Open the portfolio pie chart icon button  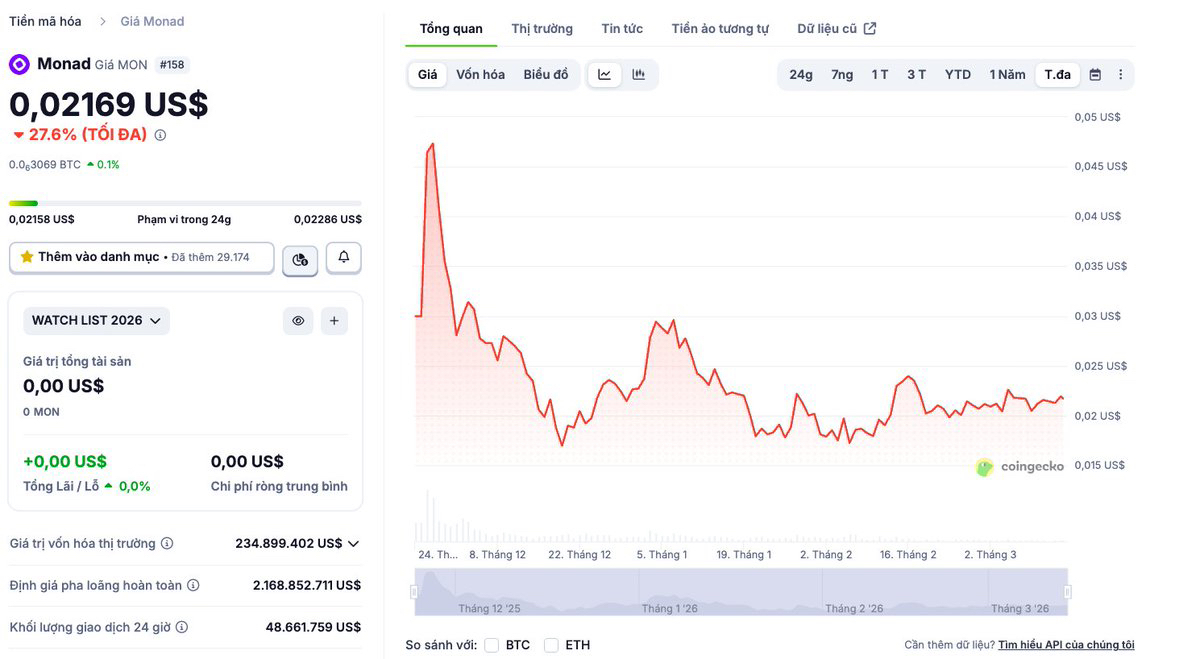300,259
